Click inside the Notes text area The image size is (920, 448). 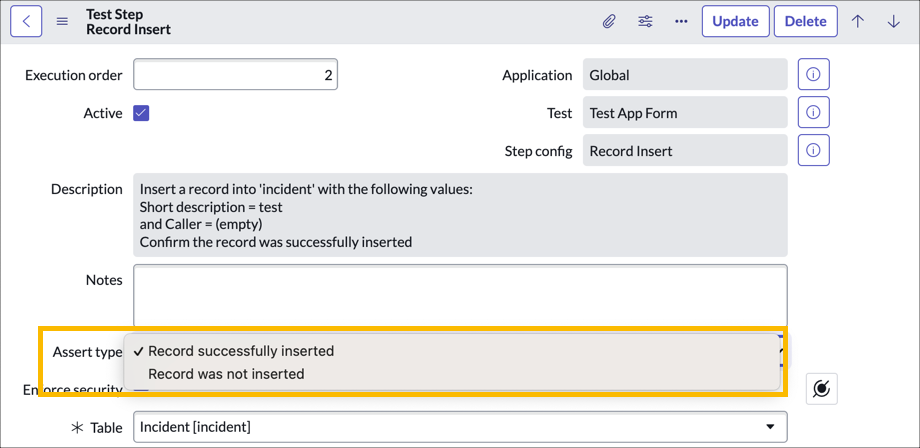pyautogui.click(x=460, y=294)
